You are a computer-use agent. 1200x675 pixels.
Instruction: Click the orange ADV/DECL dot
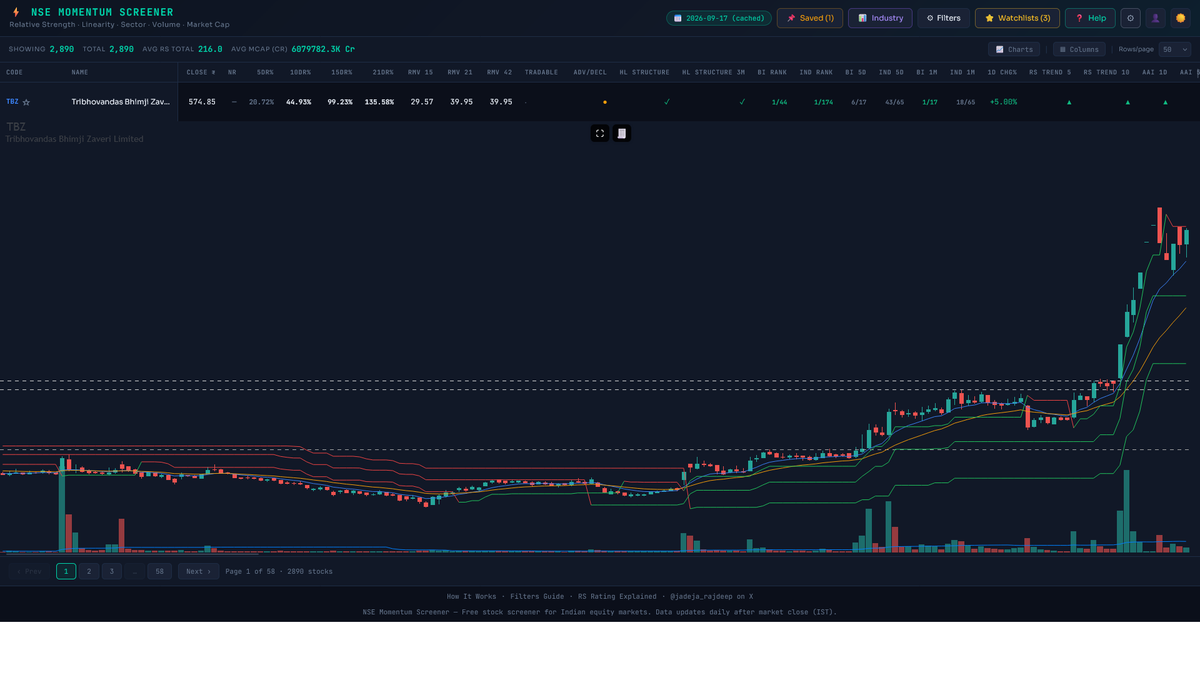(604, 102)
